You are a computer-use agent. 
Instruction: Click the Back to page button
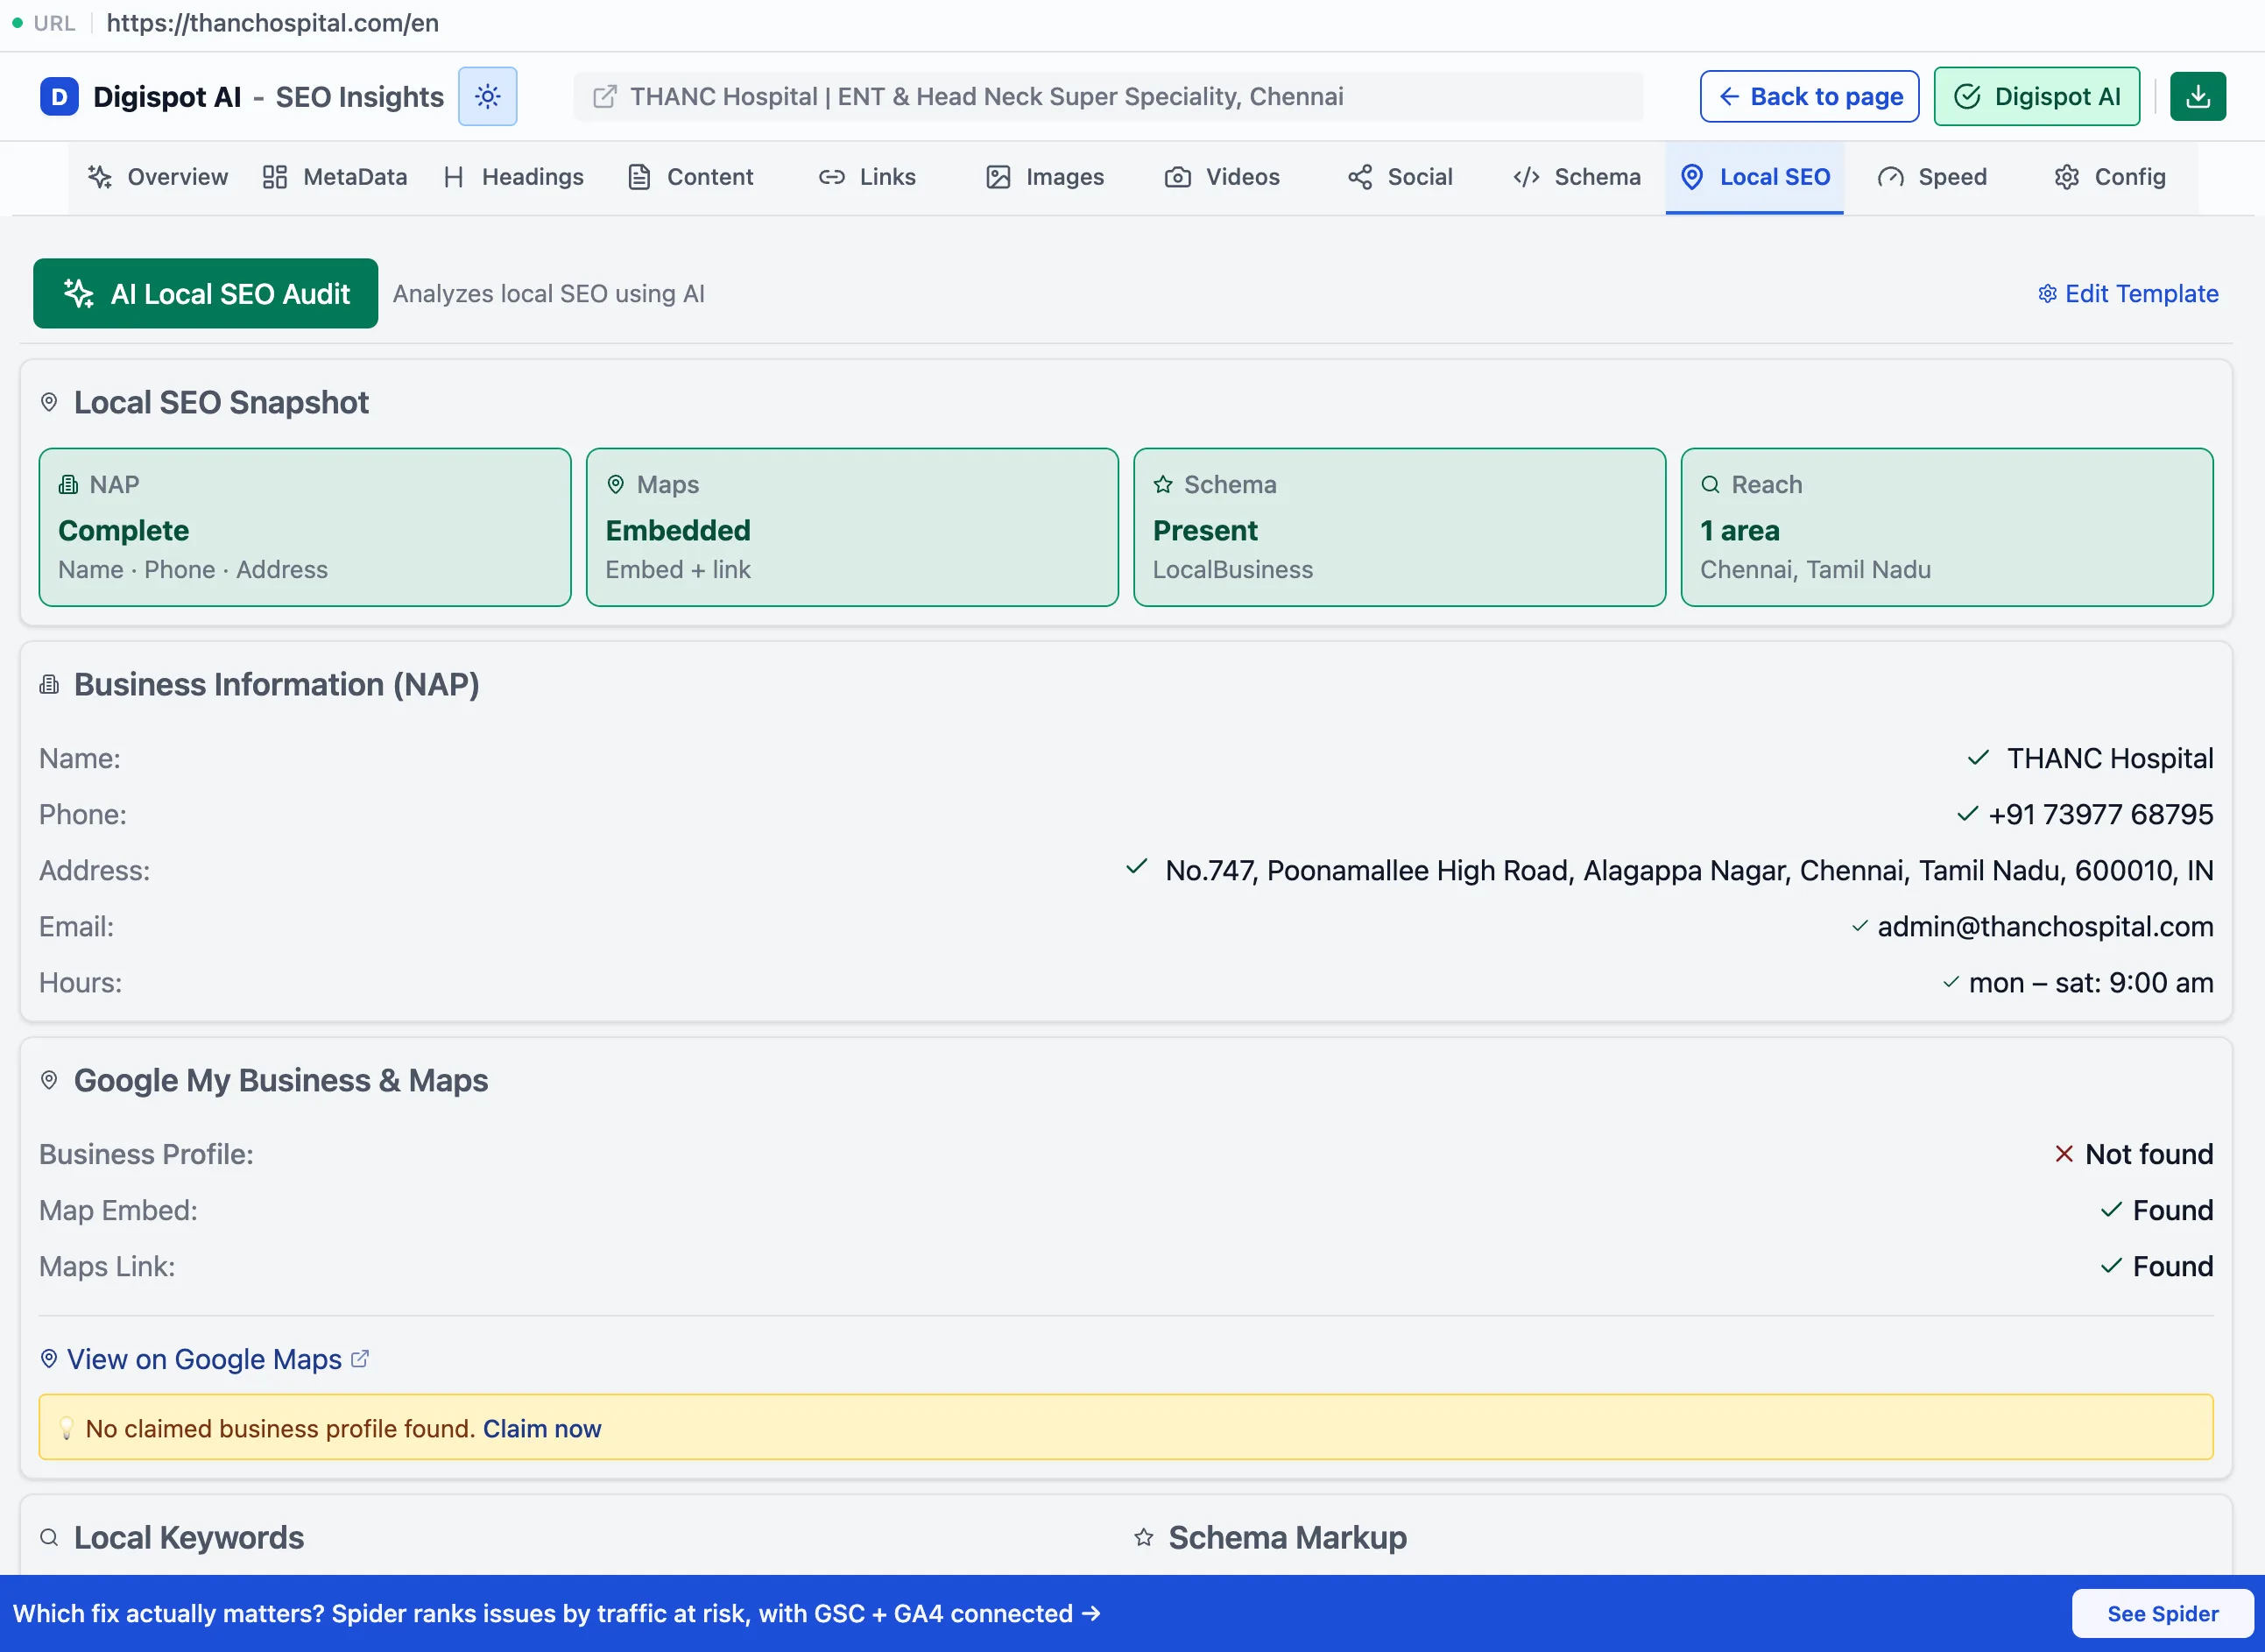point(1809,97)
